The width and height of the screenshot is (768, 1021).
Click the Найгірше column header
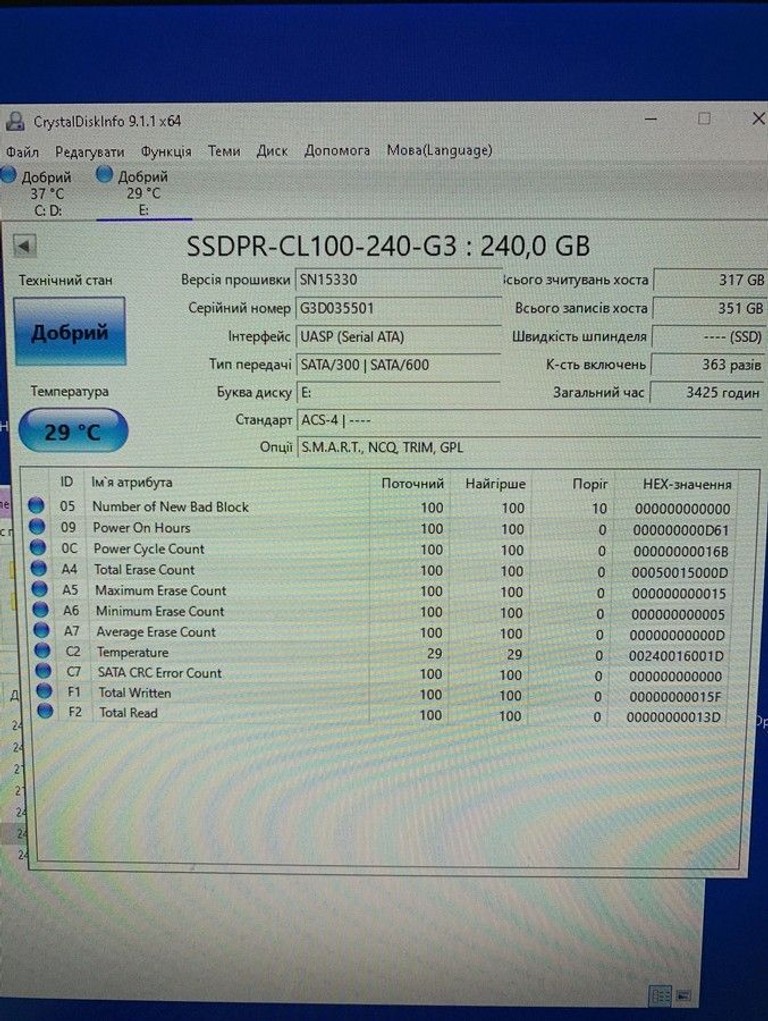(495, 484)
